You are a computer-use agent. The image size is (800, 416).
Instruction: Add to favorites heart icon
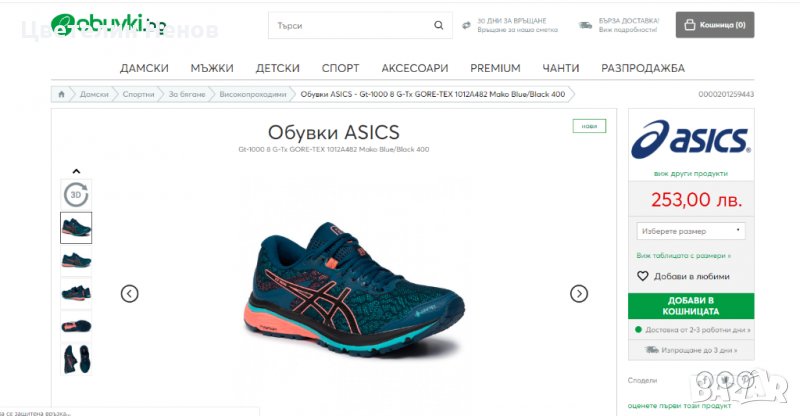[642, 276]
